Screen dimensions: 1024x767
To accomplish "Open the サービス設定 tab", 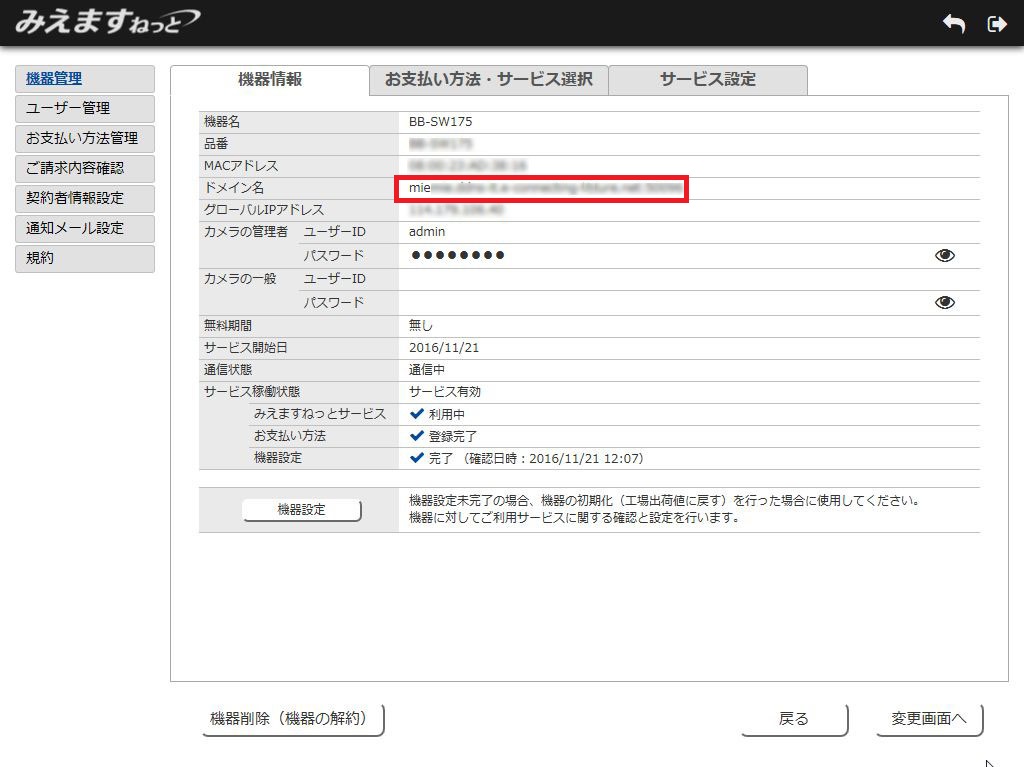I will tap(707, 80).
